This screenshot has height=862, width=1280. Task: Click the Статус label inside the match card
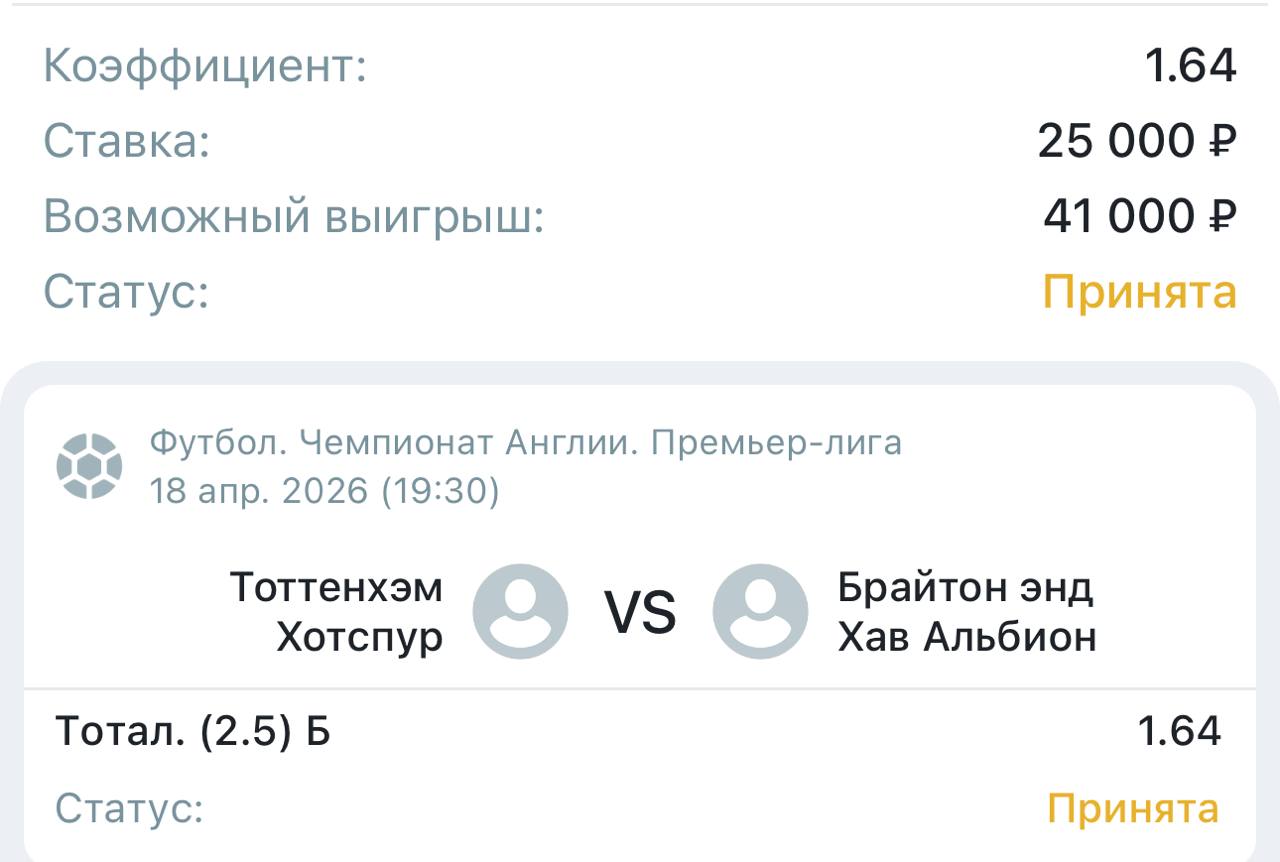pyautogui.click(x=129, y=808)
